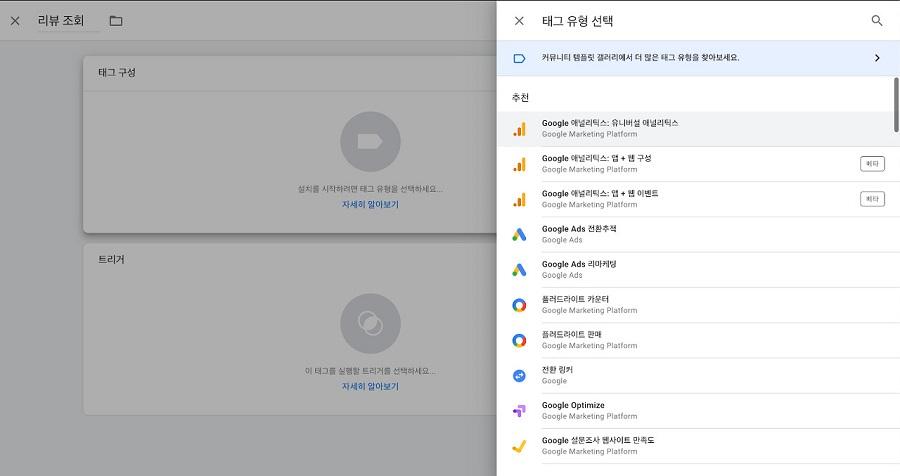Screen dimensions: 900x476
Task: Select Analytics App + Web configuration icon
Action: (x=519, y=164)
